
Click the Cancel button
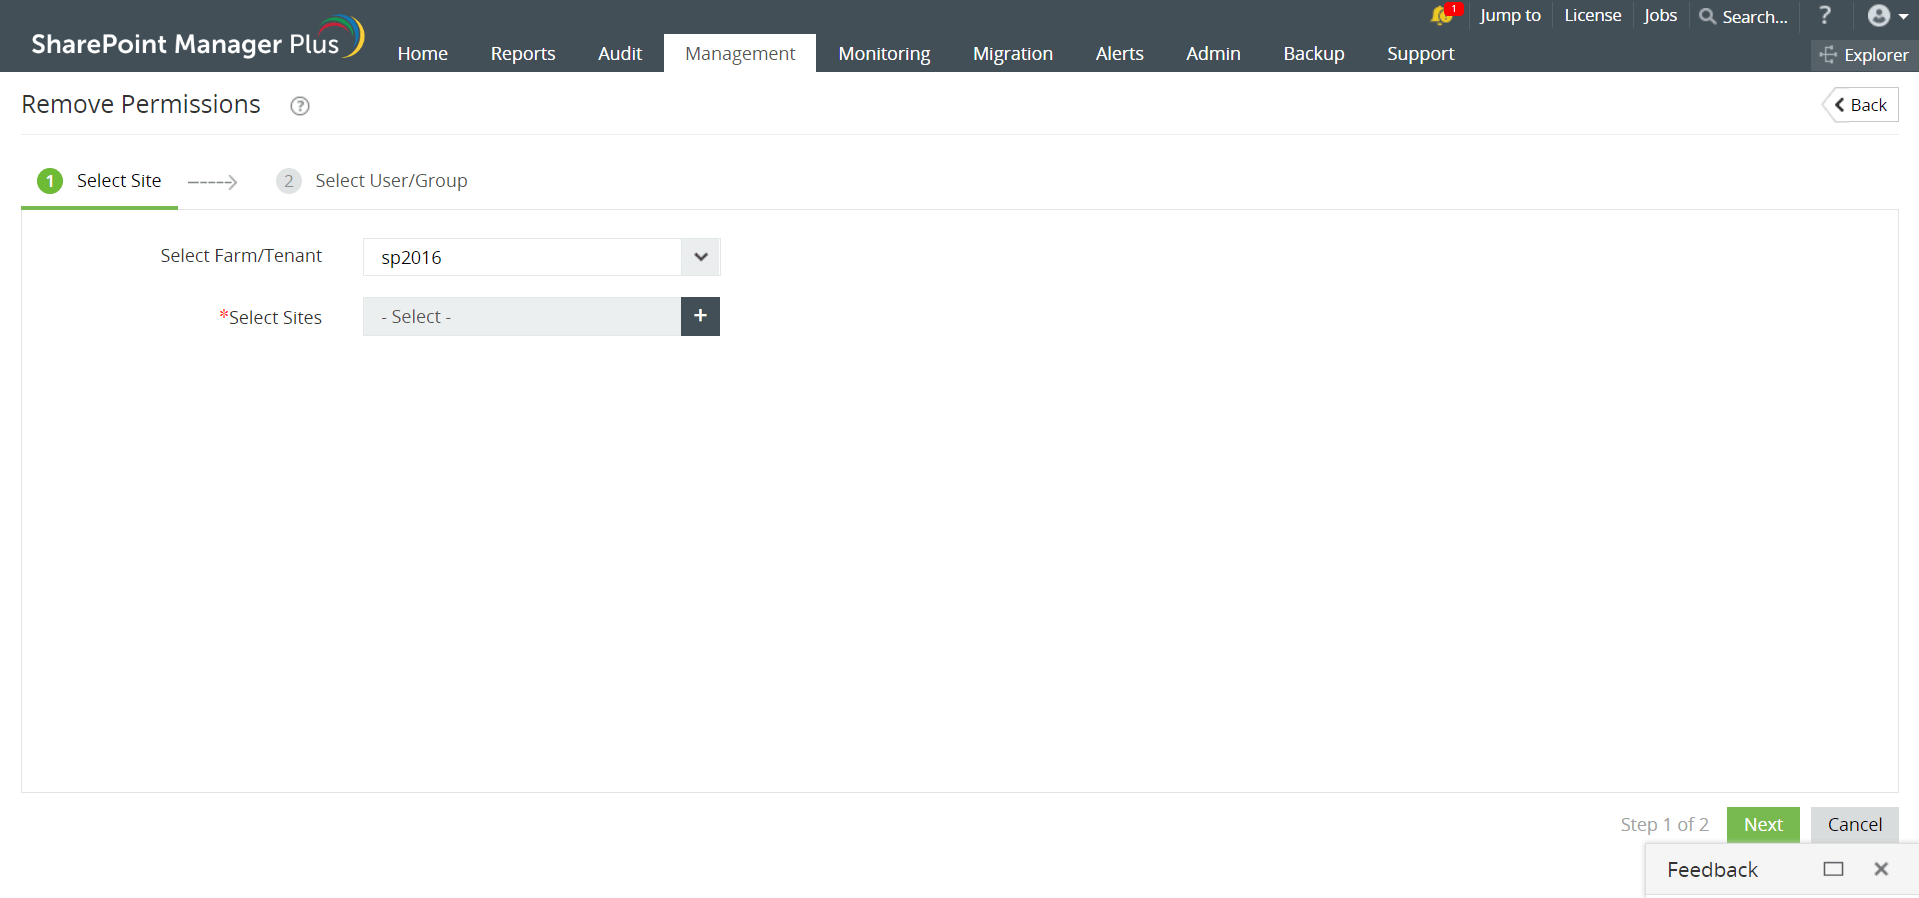click(1855, 824)
